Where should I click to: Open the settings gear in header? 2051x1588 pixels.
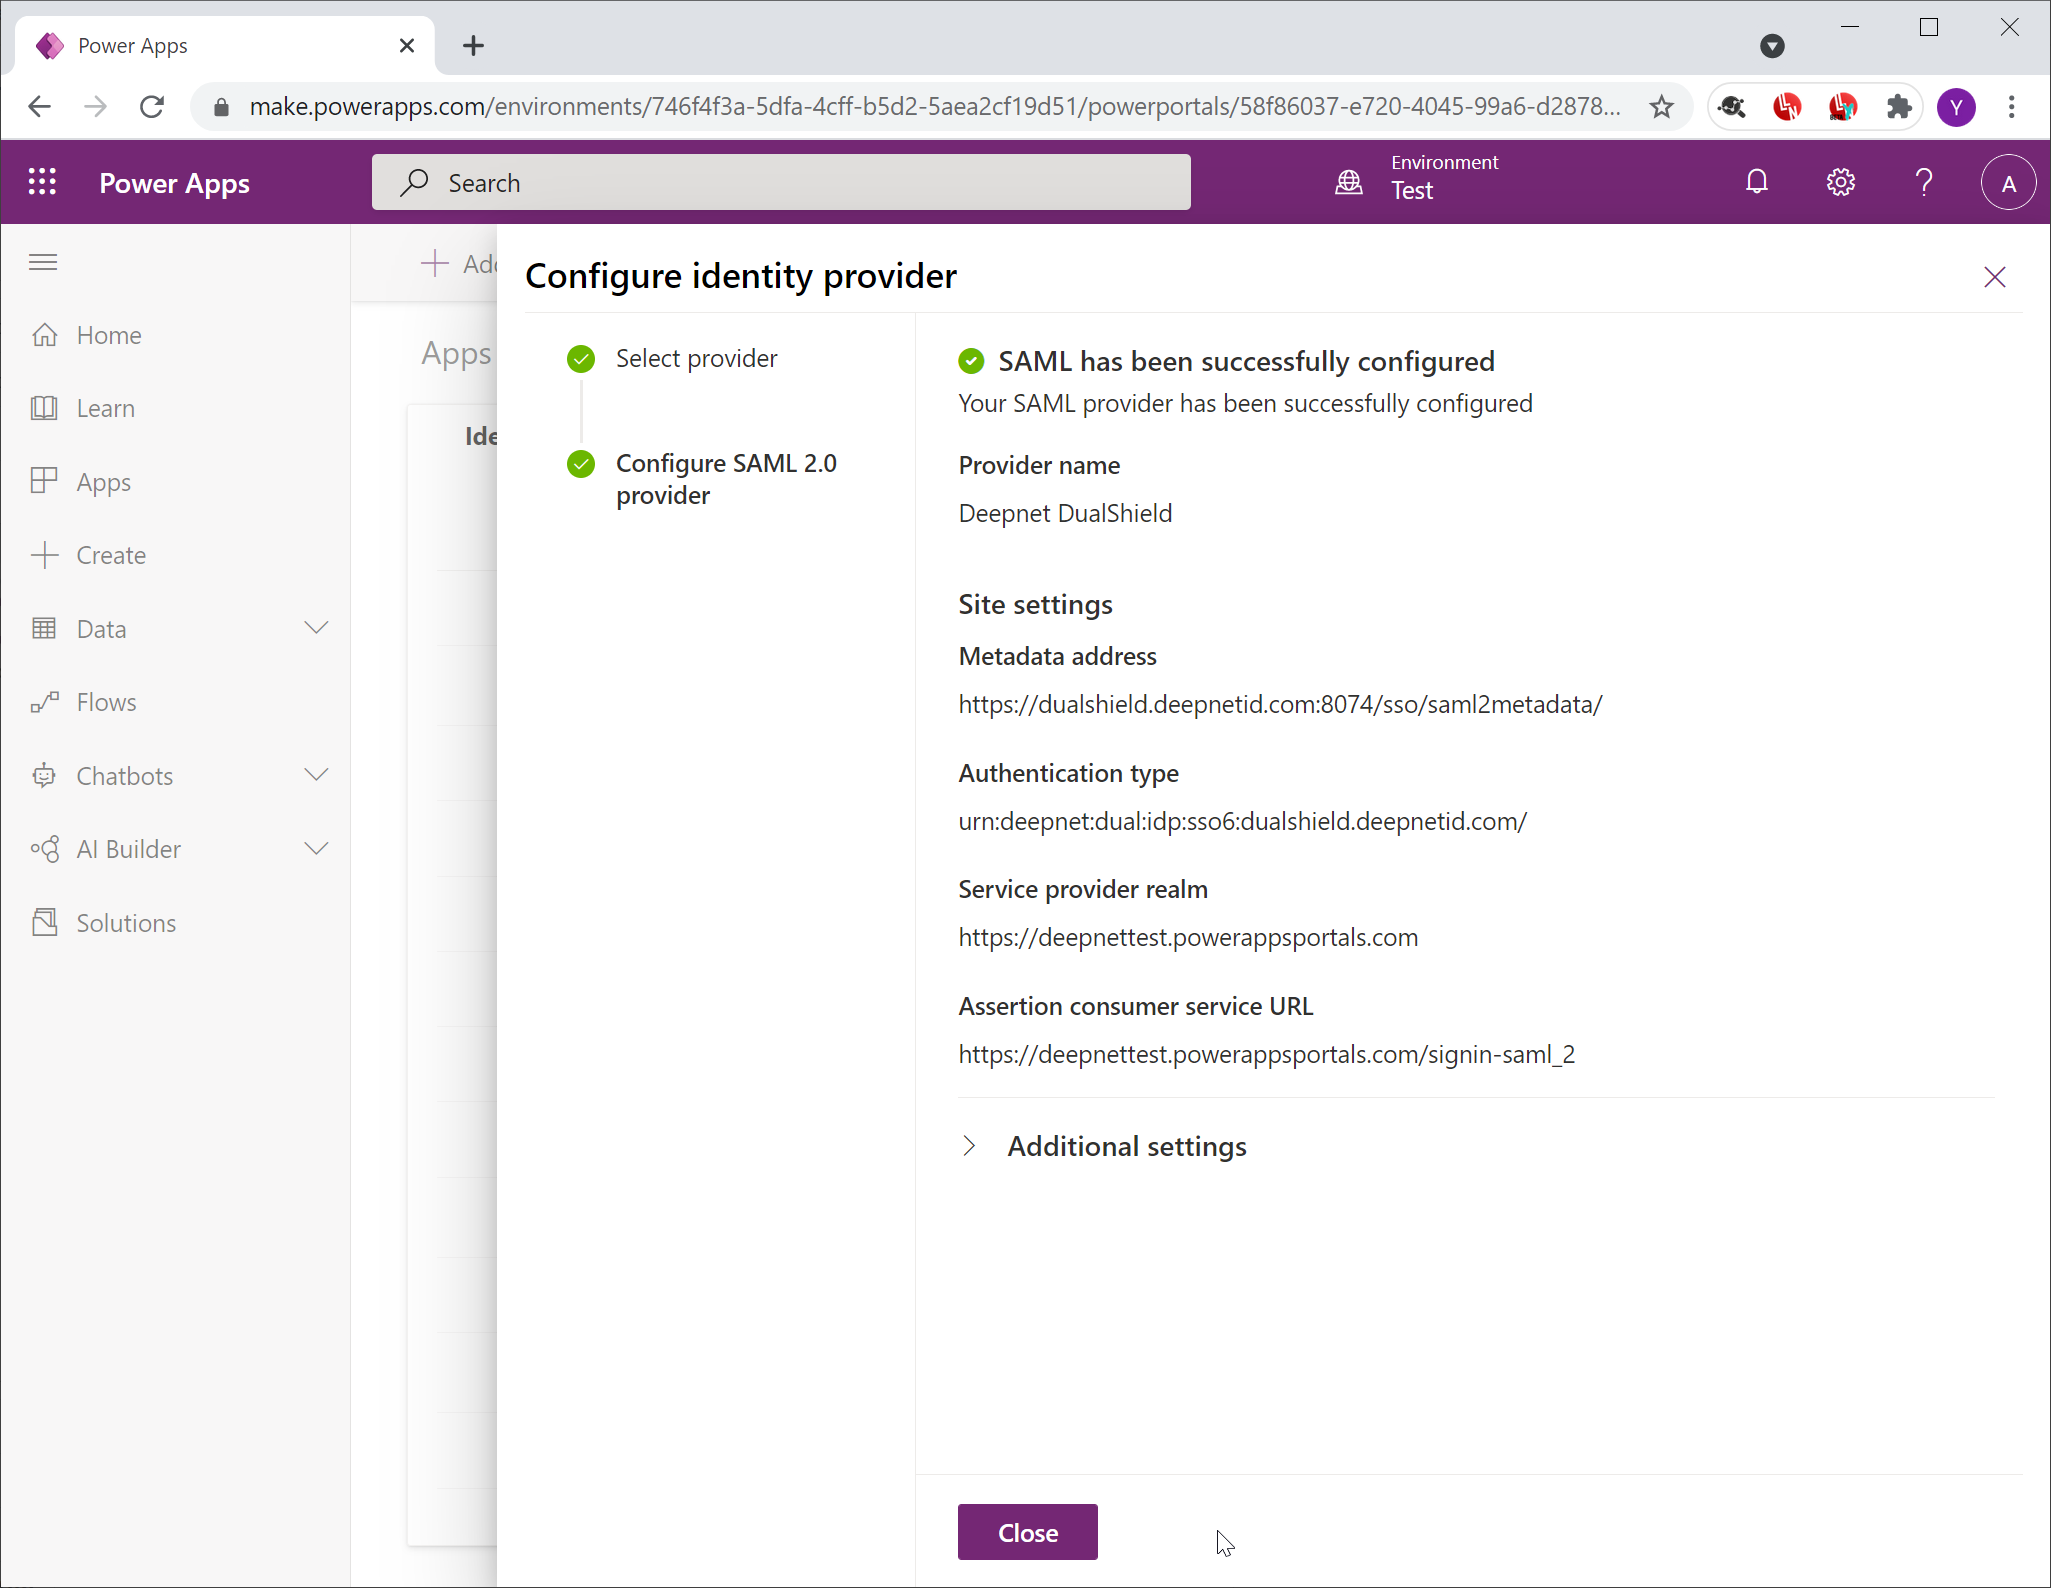(x=1840, y=182)
